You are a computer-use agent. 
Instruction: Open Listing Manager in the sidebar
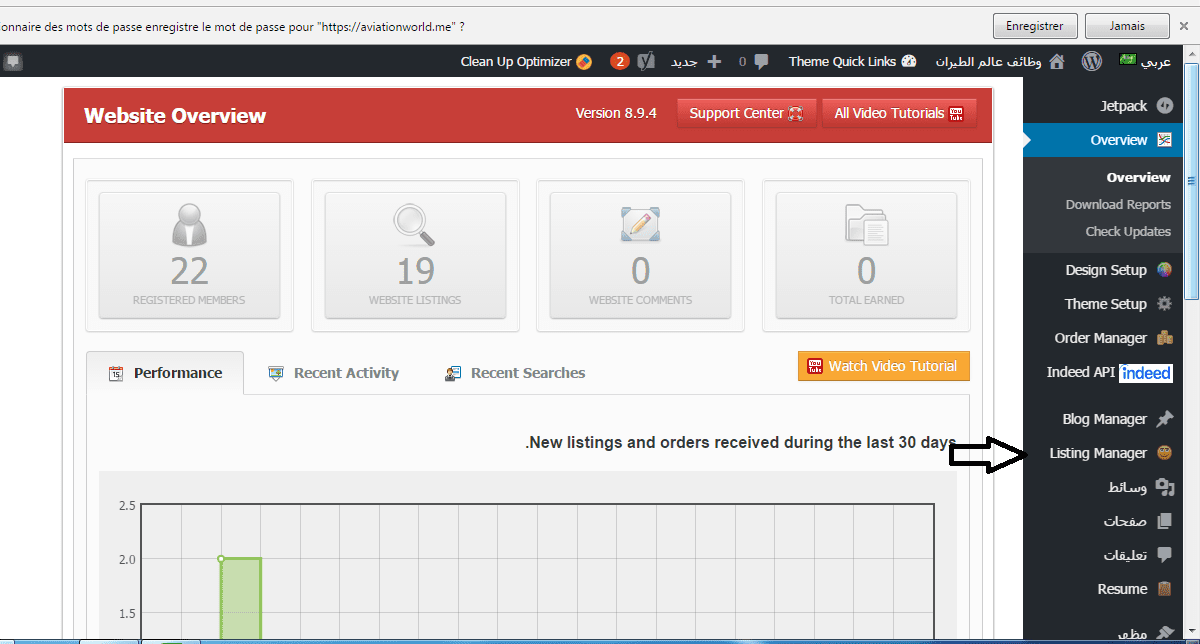(1098, 453)
